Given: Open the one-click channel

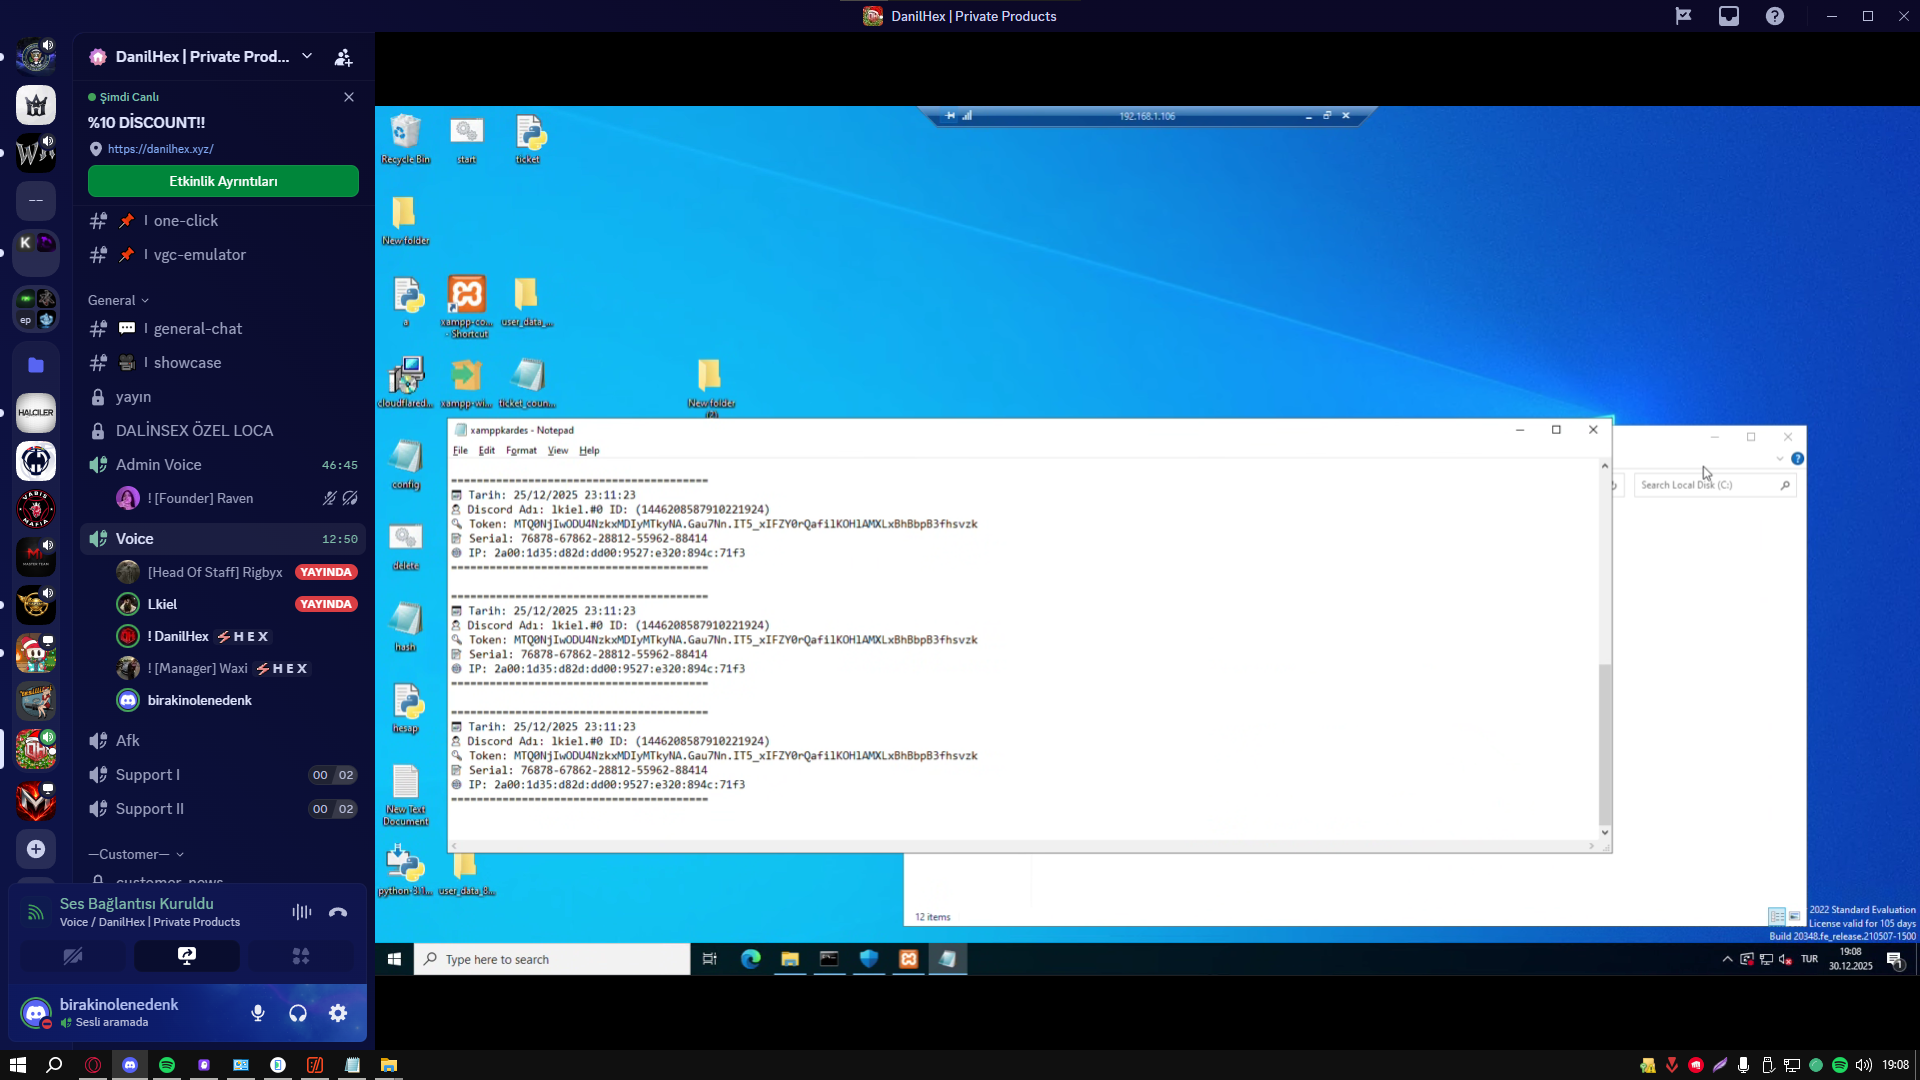Looking at the screenshot, I should tap(223, 221).
